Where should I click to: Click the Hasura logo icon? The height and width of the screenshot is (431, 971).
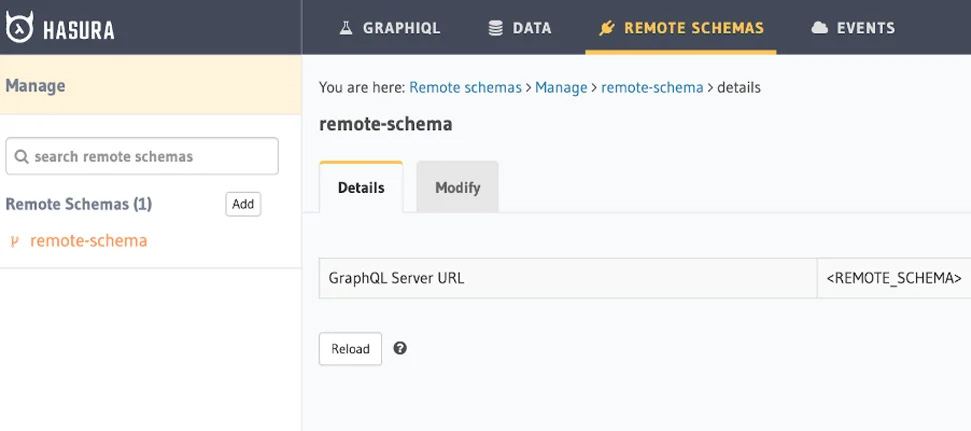(19, 27)
